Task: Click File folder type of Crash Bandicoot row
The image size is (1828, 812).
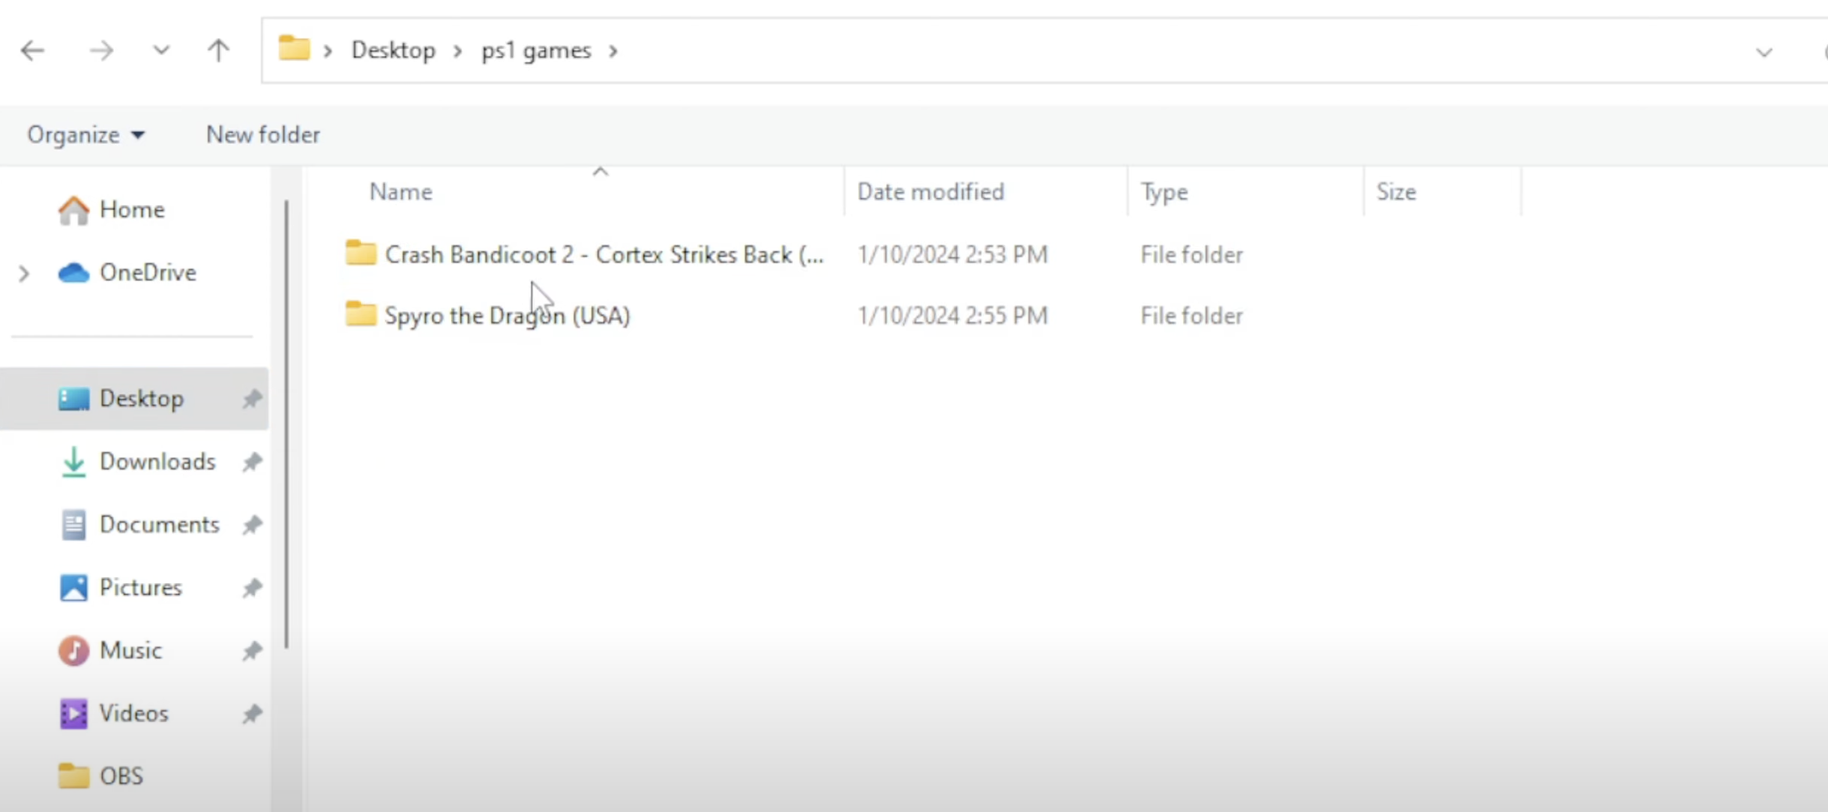Action: [x=1191, y=255]
